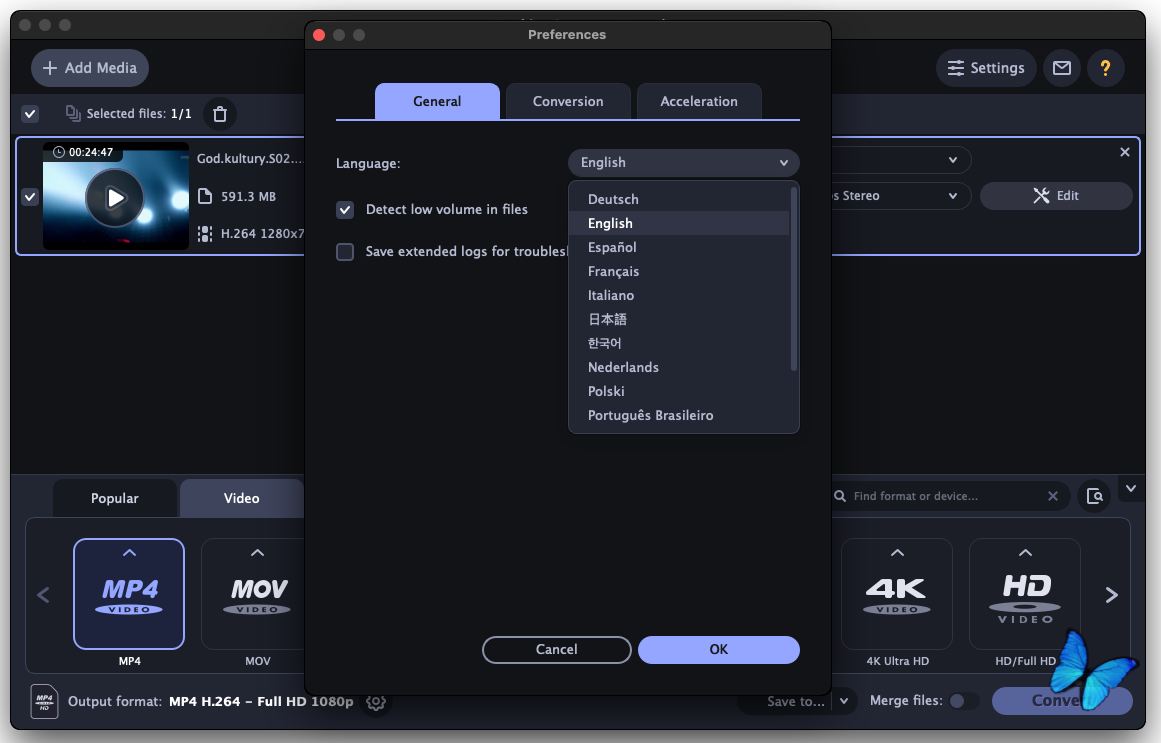
Task: Choose Português Brasileiro language option
Action: [680, 416]
